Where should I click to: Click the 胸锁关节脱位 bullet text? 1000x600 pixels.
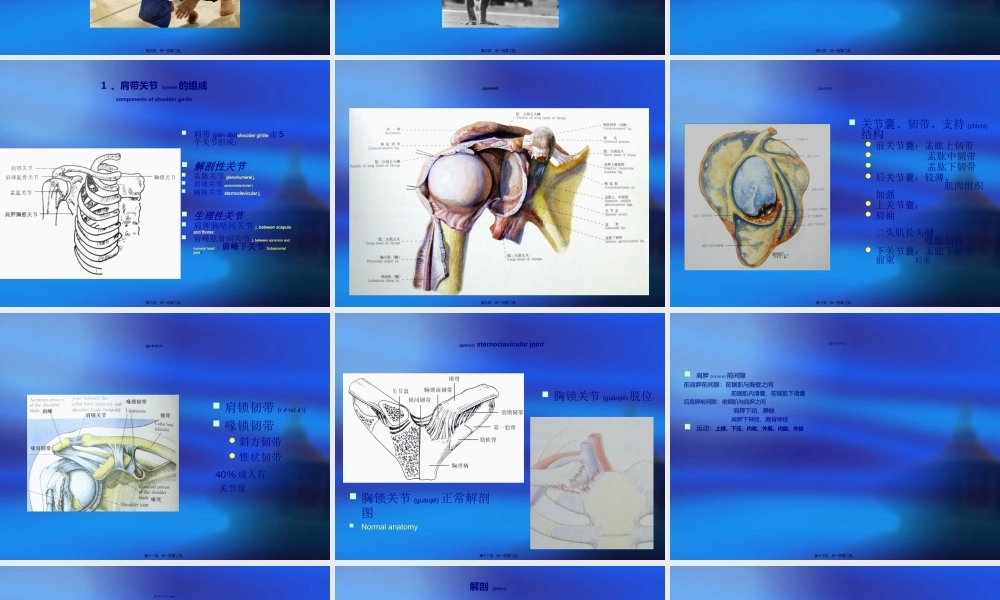click(x=602, y=396)
